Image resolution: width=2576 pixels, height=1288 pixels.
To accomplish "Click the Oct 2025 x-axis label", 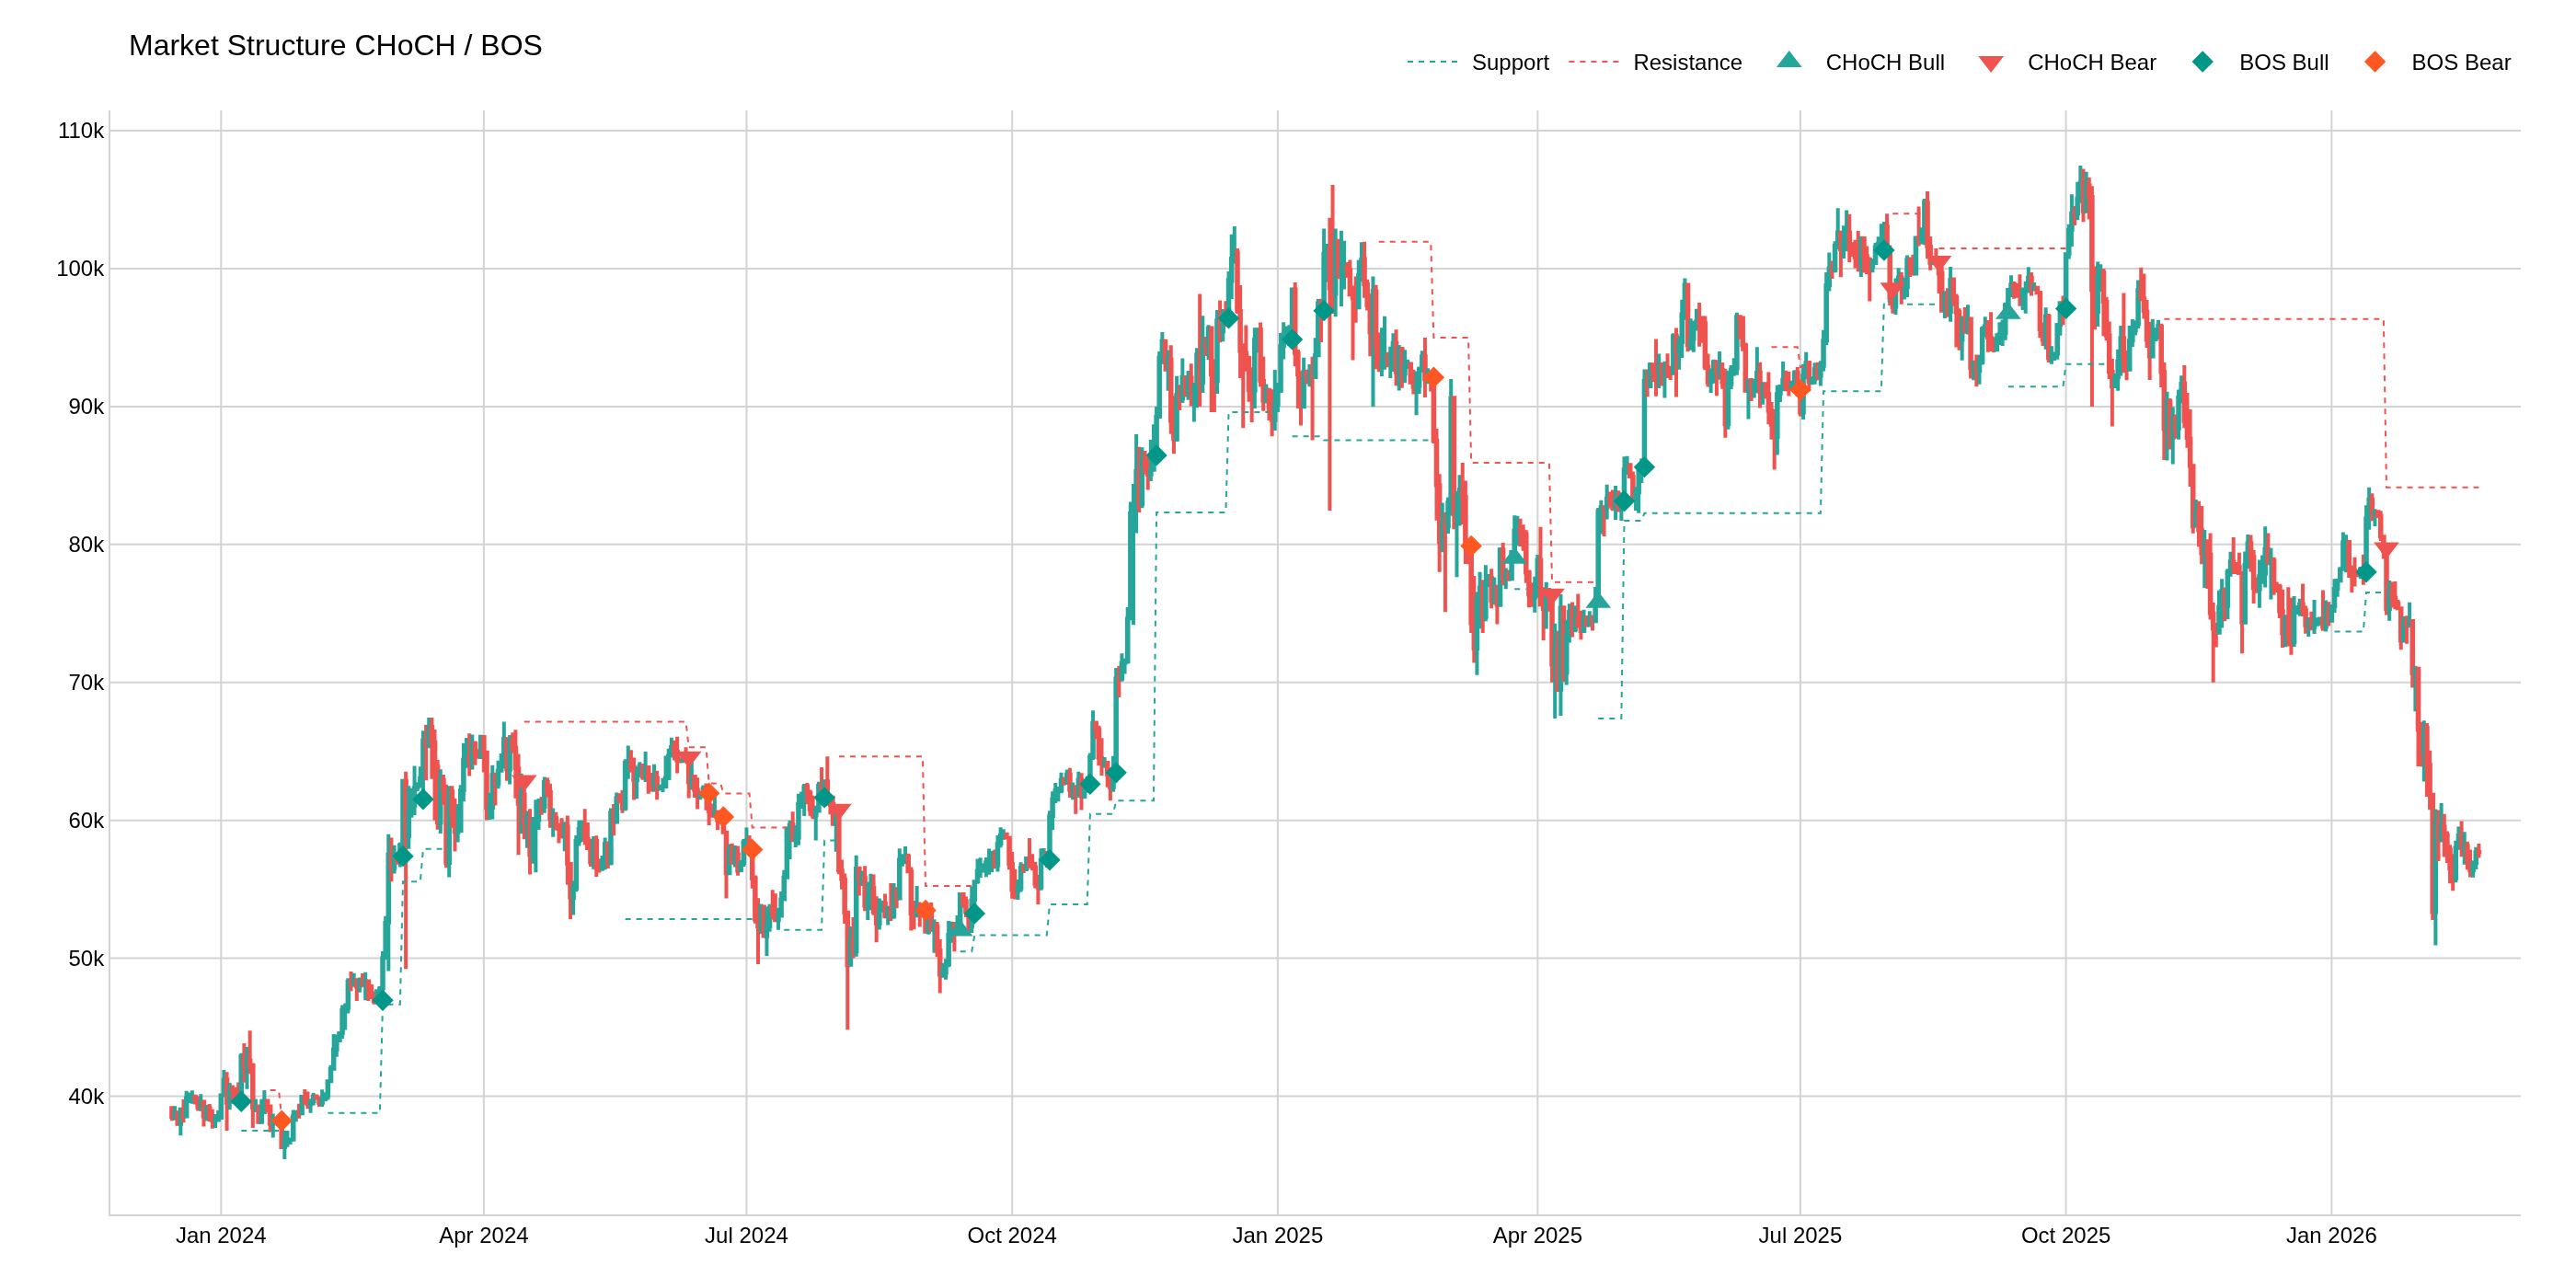I will pyautogui.click(x=2066, y=1236).
